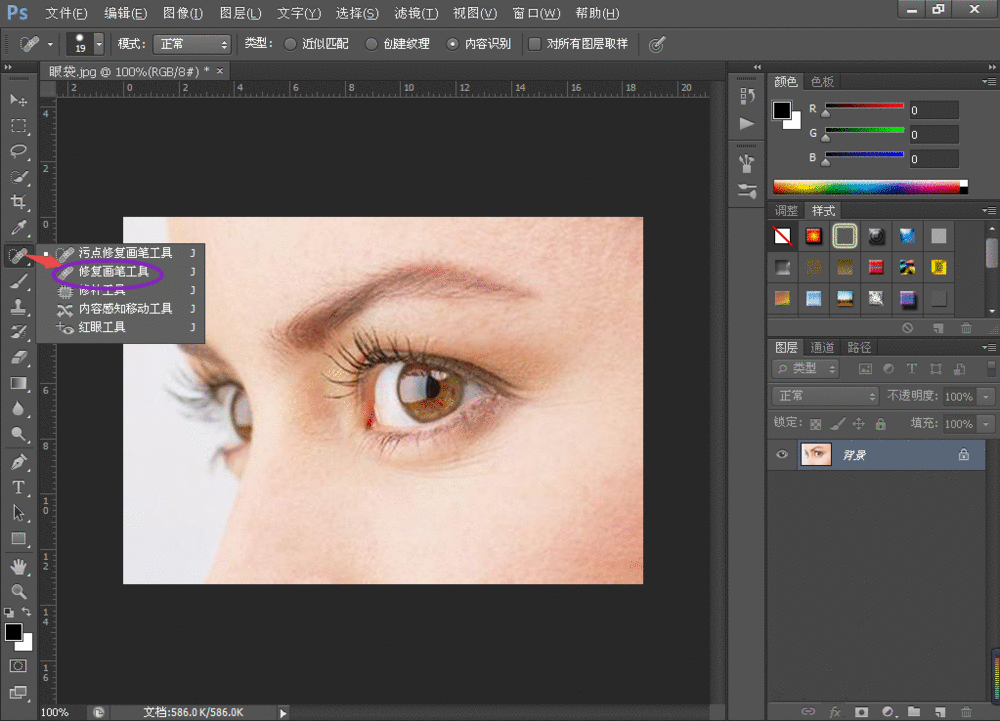
Task: Select the 创建纹理 radio option
Action: pyautogui.click(x=371, y=44)
